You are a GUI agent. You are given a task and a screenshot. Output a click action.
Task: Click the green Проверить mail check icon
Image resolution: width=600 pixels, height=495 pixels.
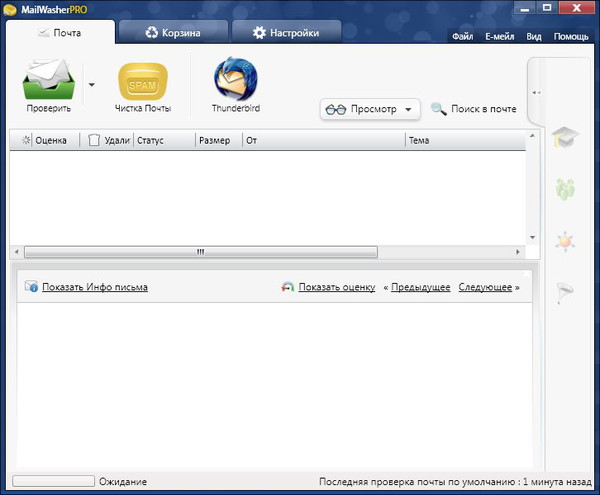49,80
